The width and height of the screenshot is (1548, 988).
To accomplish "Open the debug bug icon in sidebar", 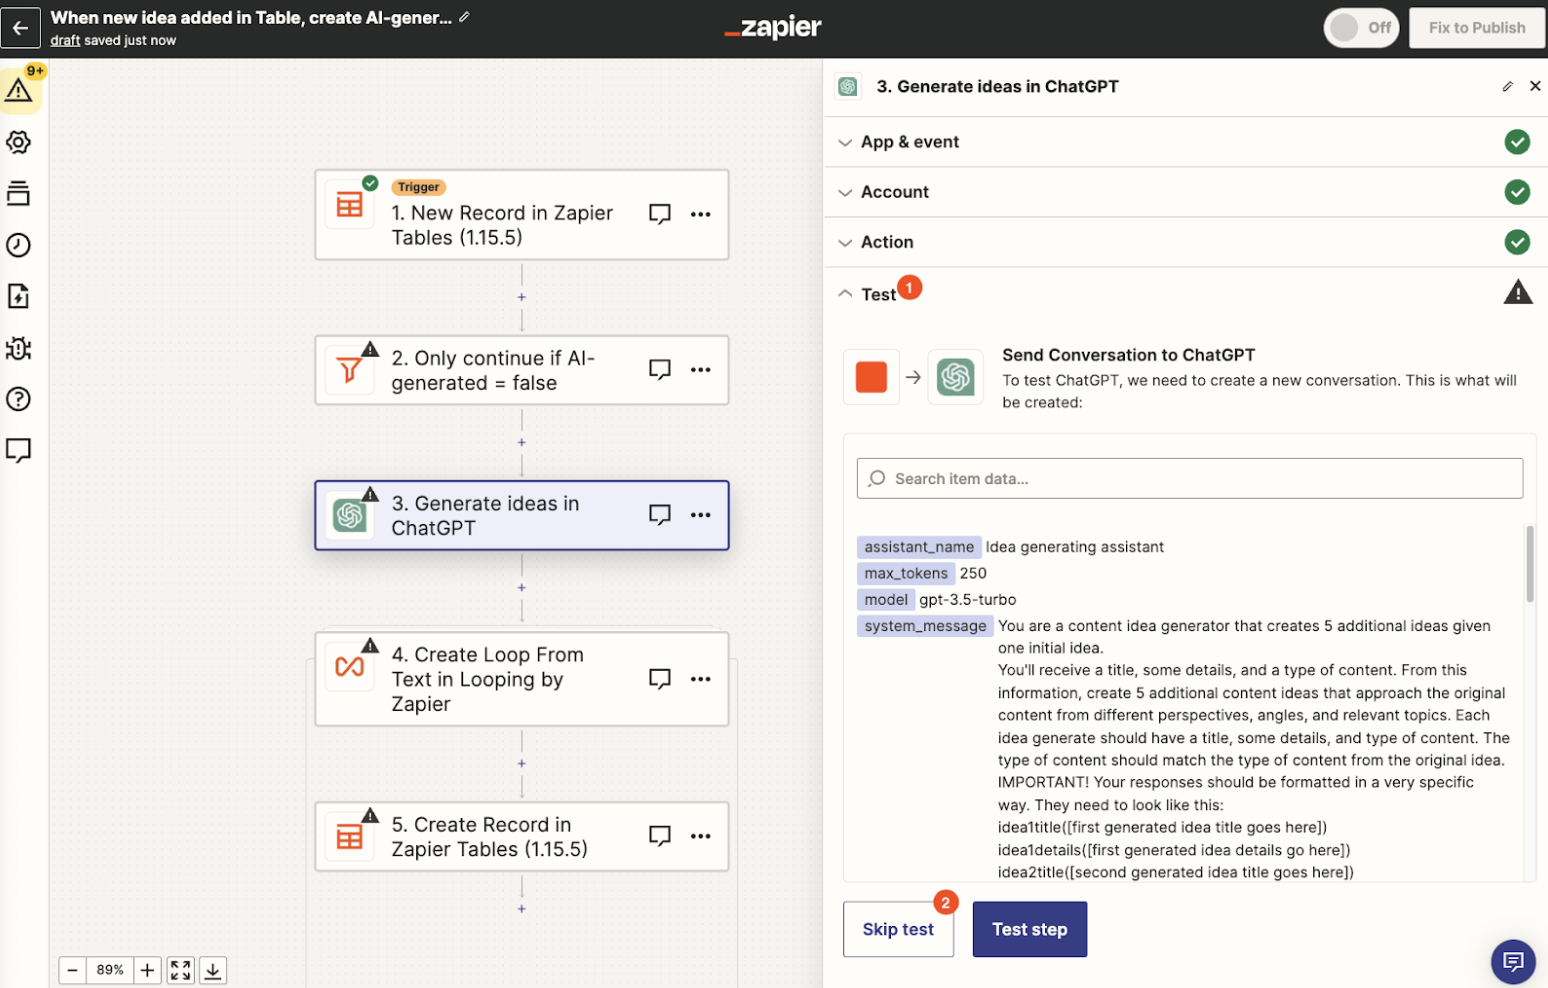I will coord(19,348).
